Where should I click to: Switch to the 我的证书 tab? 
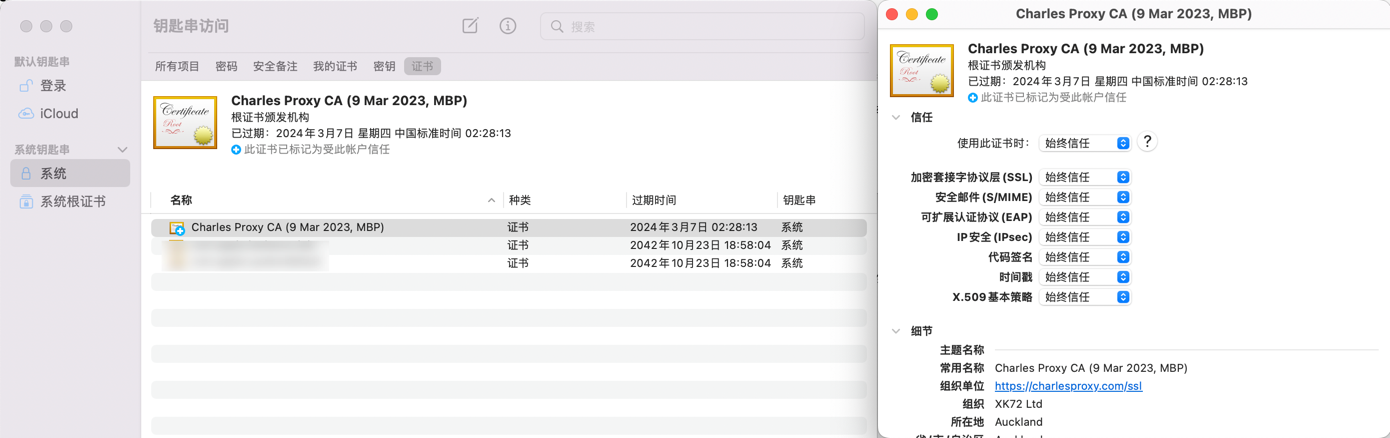[x=335, y=66]
